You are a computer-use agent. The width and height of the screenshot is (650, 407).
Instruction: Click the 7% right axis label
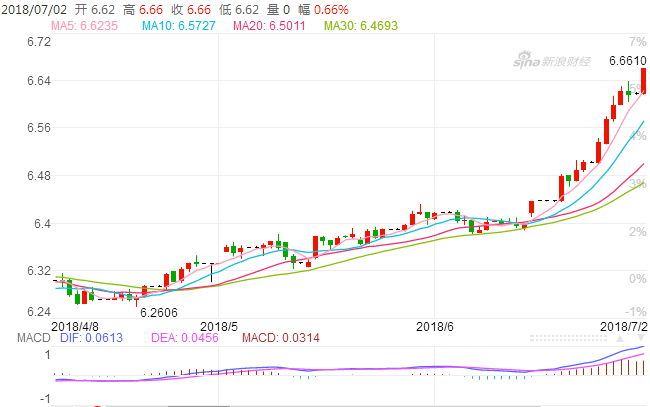click(x=636, y=42)
